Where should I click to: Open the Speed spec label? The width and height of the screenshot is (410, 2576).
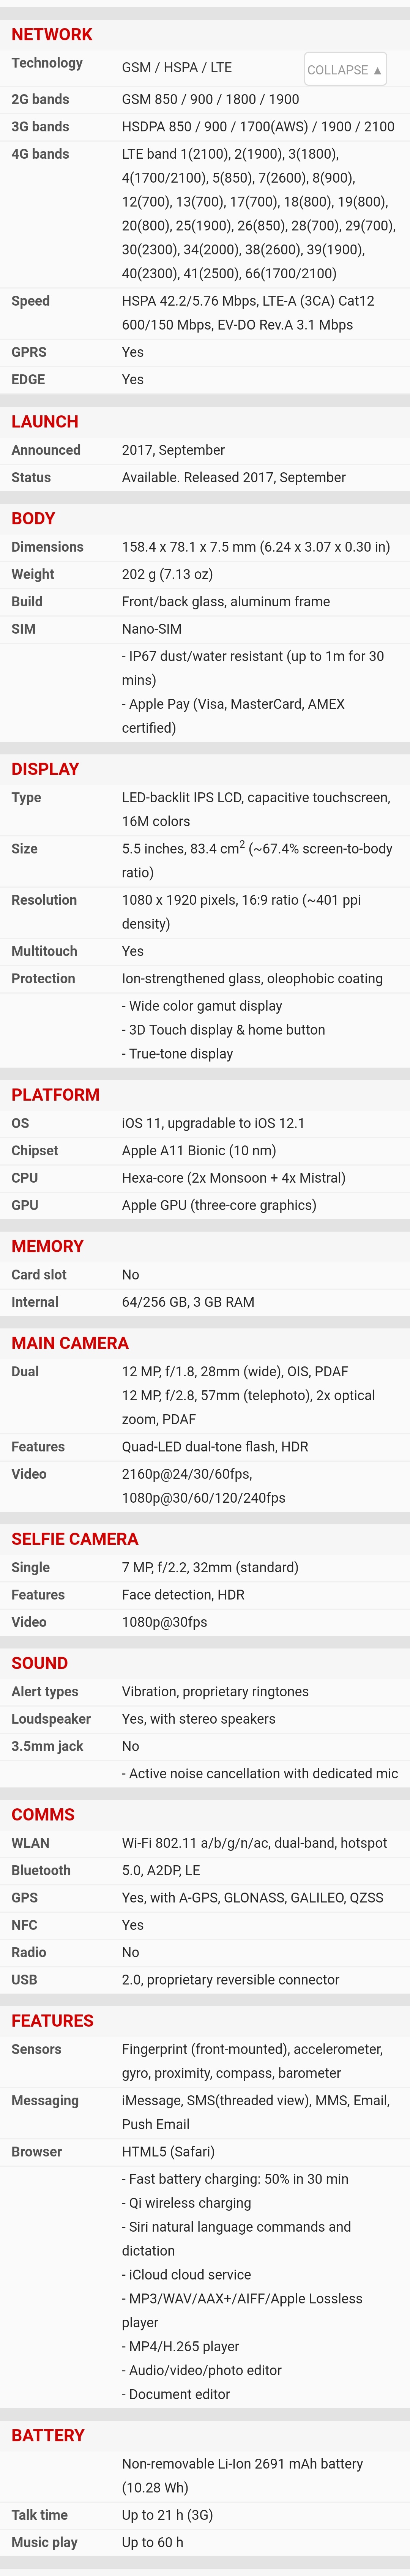[x=30, y=301]
